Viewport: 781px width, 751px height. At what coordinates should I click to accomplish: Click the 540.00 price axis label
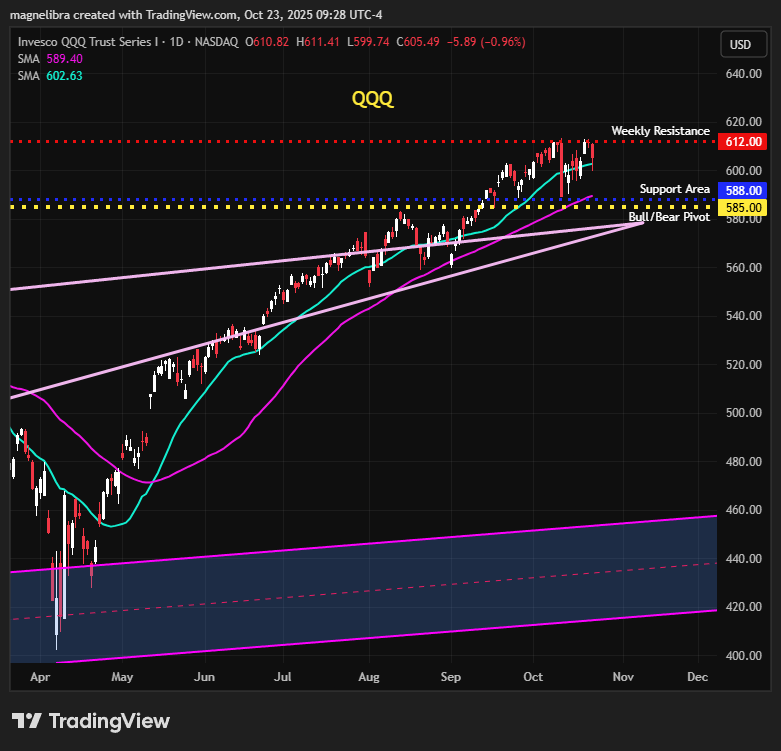tap(744, 316)
